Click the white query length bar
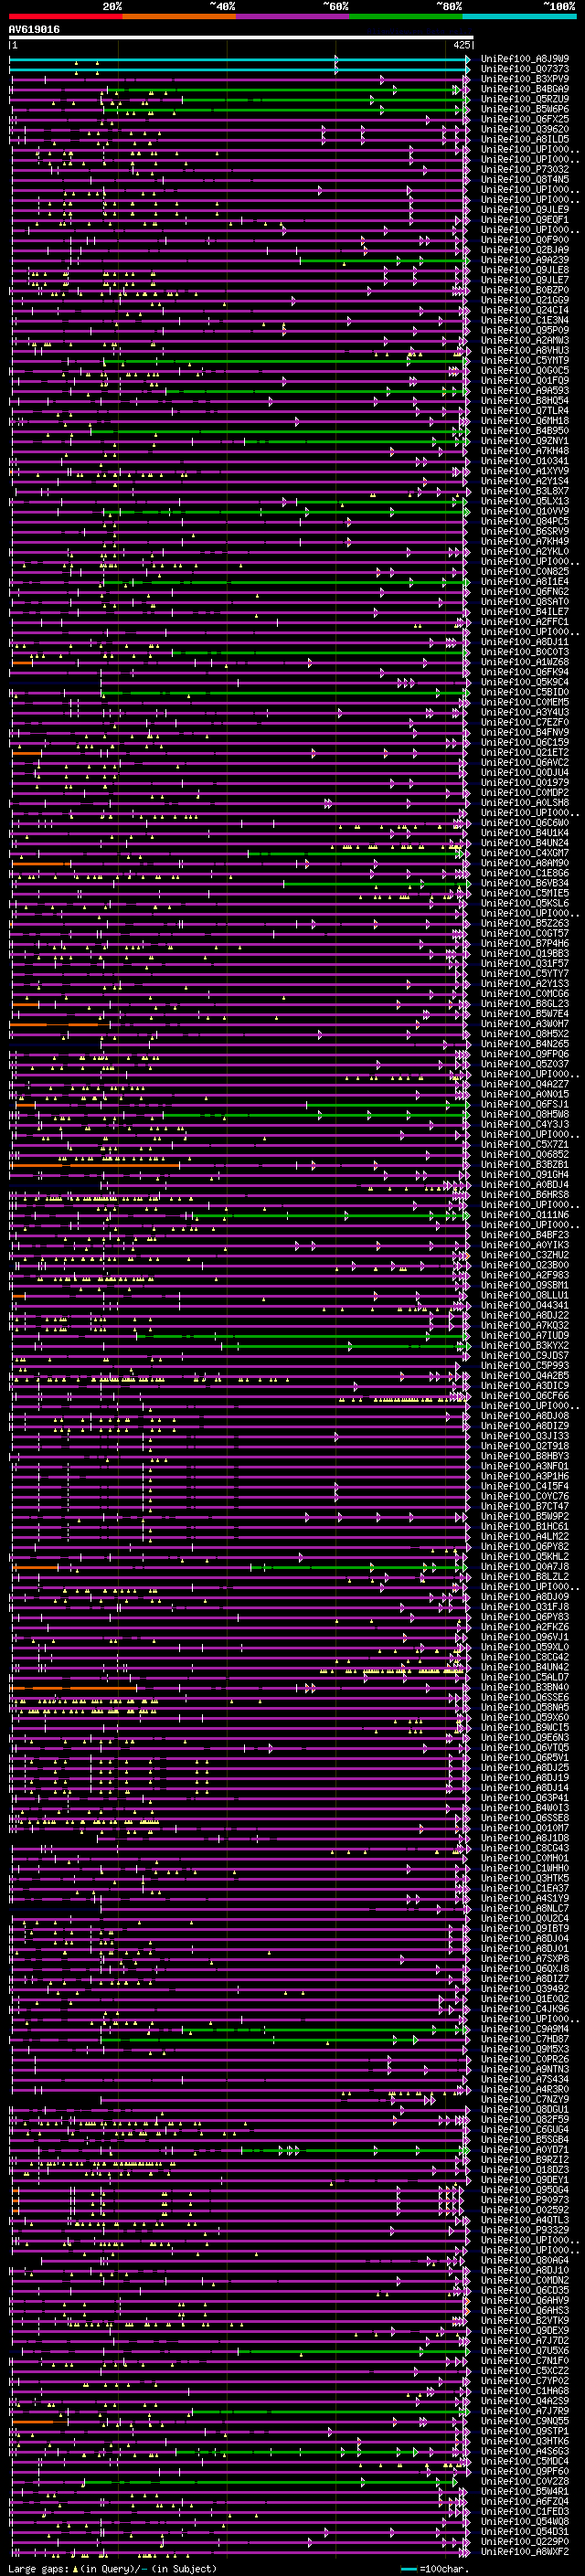Image resolution: width=585 pixels, height=2576 pixels. (241, 38)
